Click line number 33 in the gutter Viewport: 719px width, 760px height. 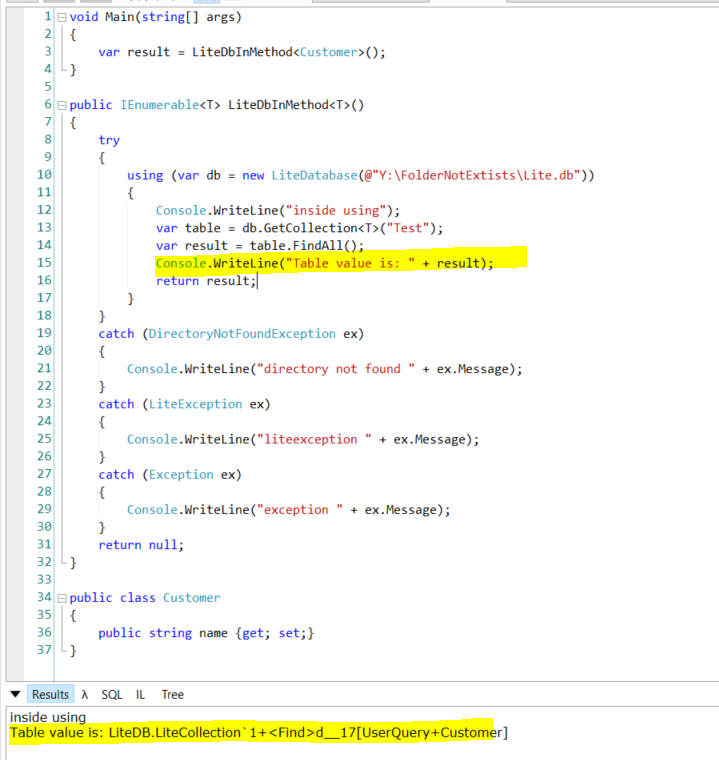[44, 580]
